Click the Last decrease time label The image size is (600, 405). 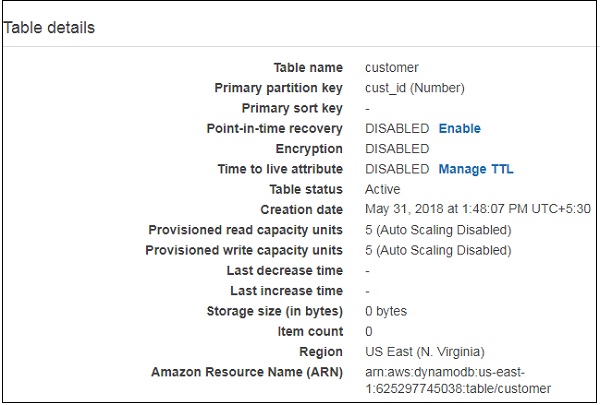[285, 271]
